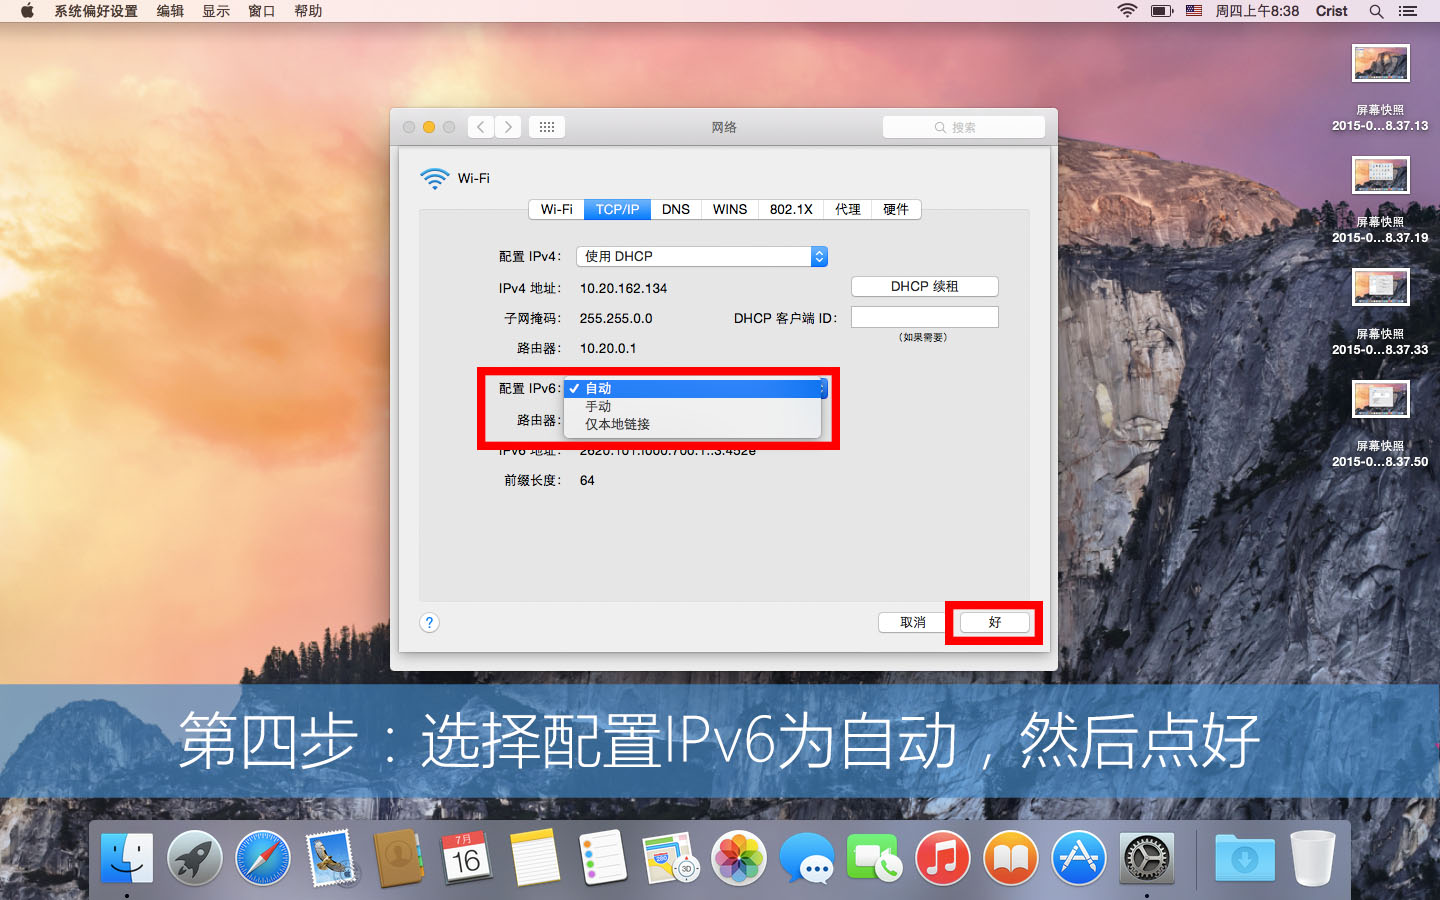Click the input source flag icon
This screenshot has height=900, width=1440.
pos(1194,11)
